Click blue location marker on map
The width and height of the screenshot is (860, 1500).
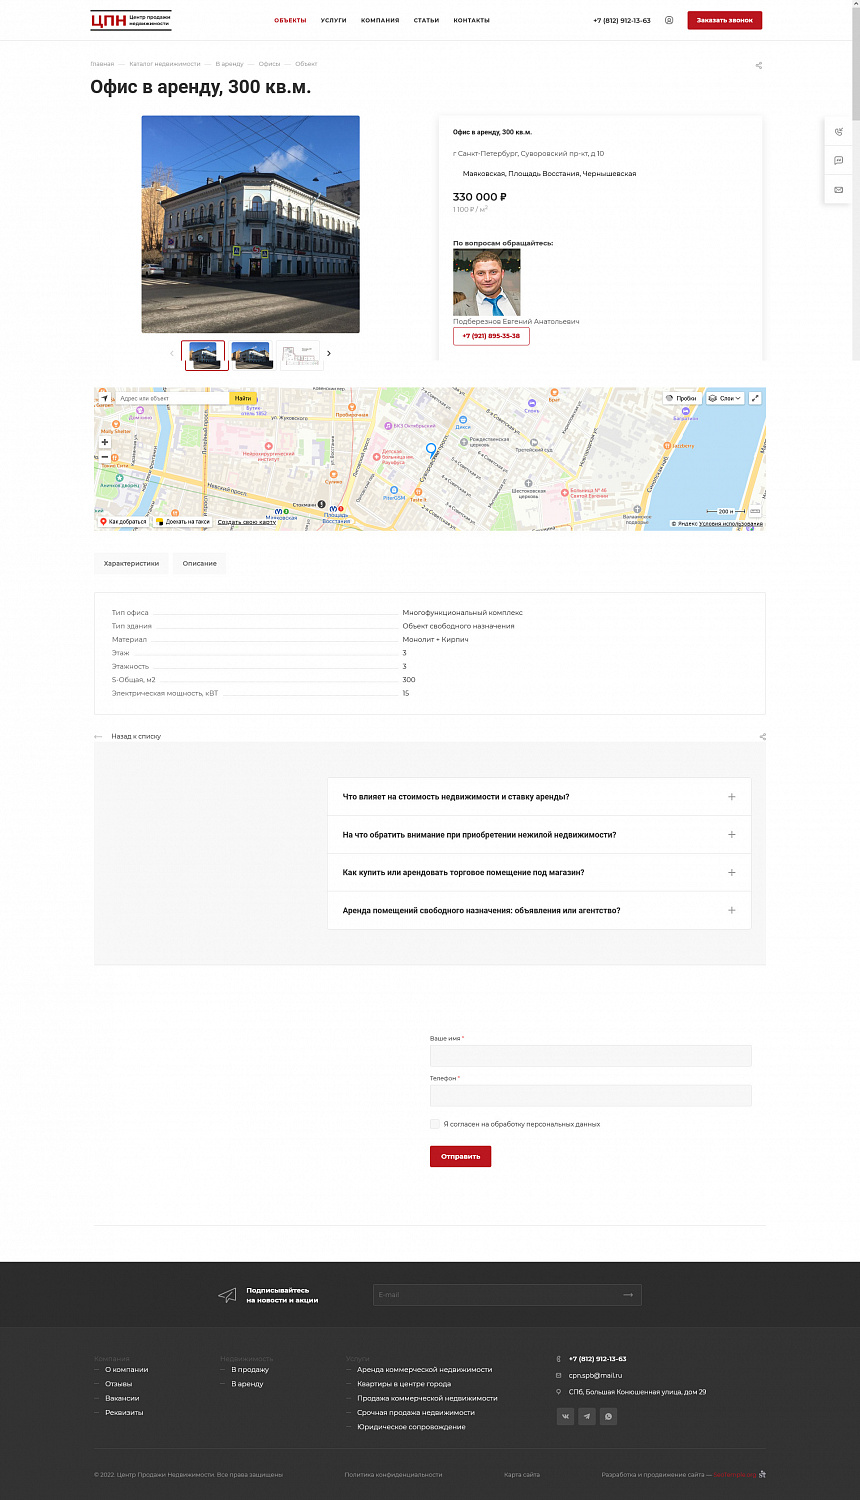(x=431, y=450)
